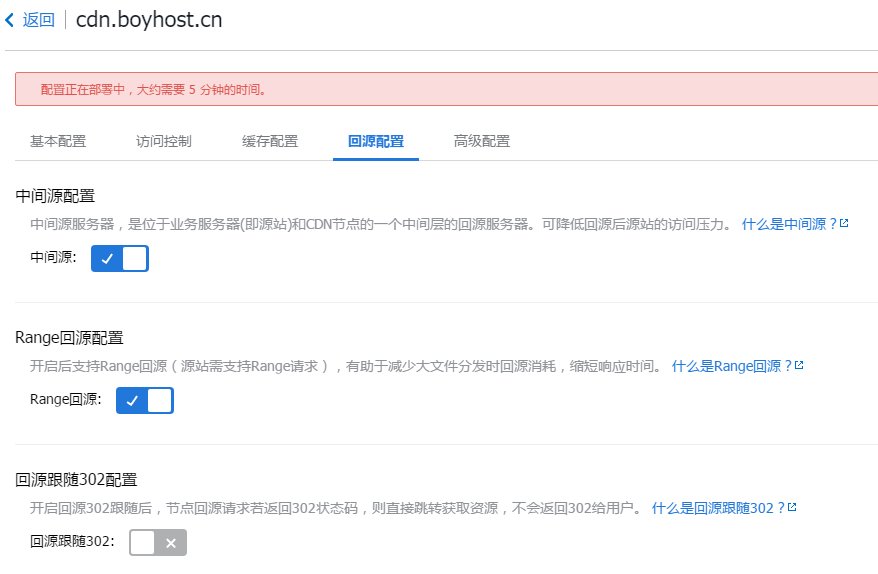The image size is (878, 574).
Task: Click the red deployment notice banner
Action: (446, 89)
